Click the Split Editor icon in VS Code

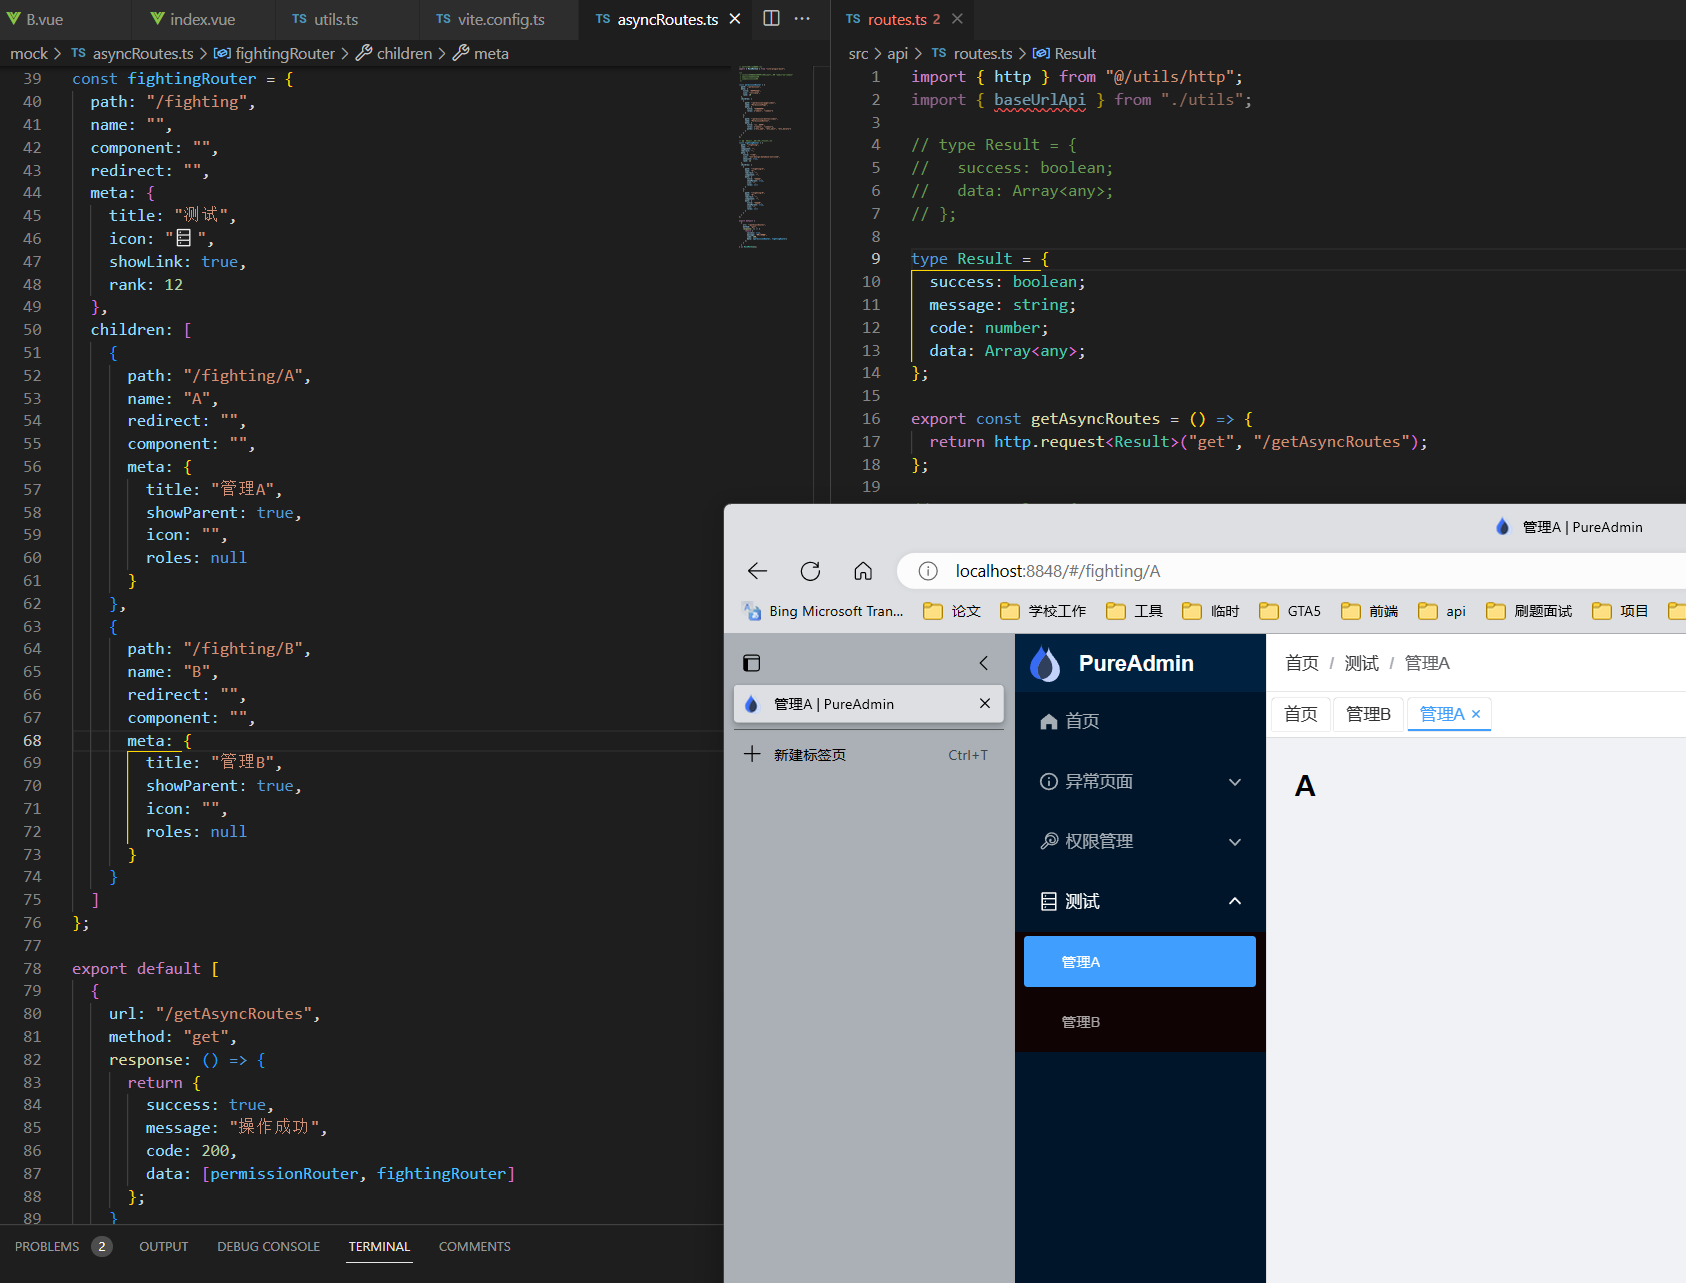click(x=771, y=18)
